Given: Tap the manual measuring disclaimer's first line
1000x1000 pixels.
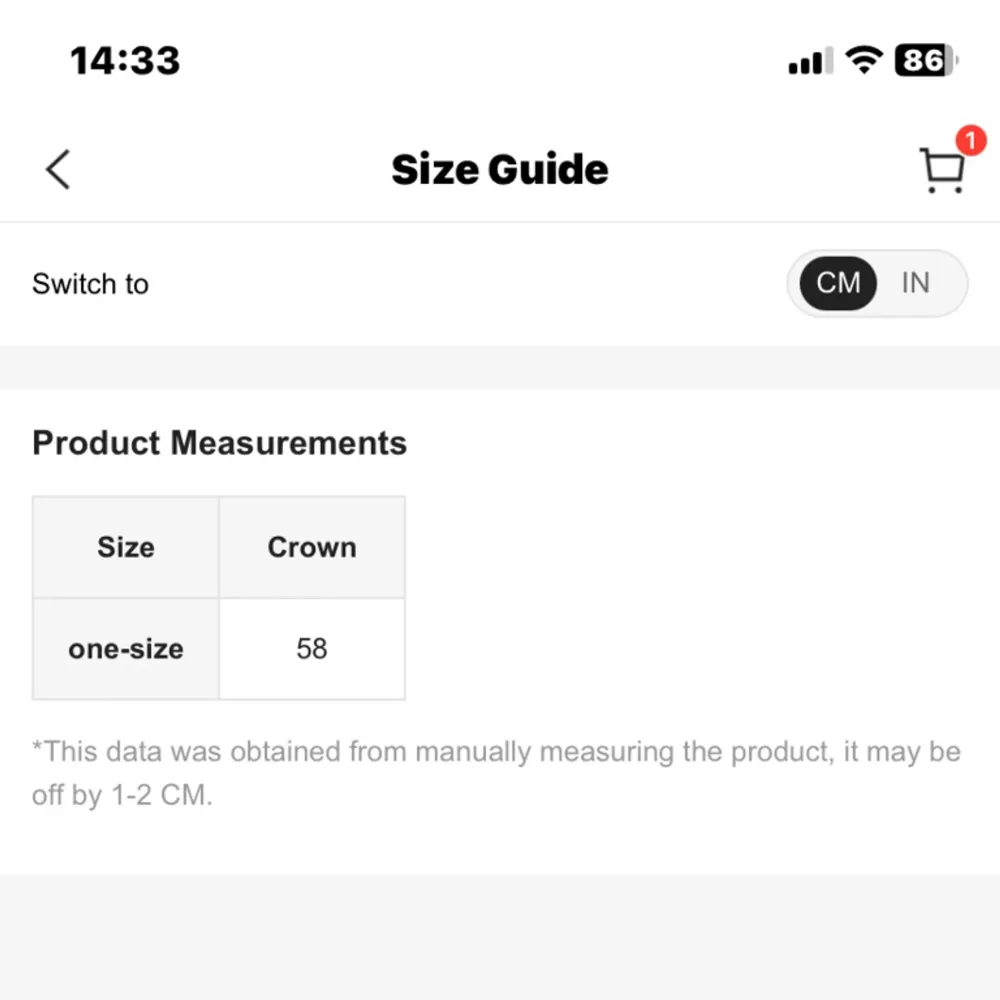Looking at the screenshot, I should coord(496,752).
